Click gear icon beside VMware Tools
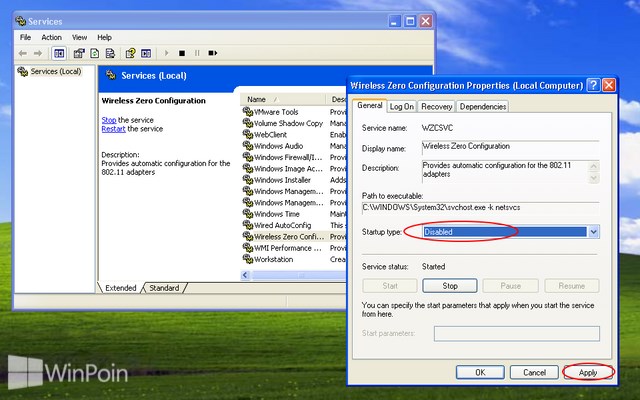 click(x=248, y=111)
